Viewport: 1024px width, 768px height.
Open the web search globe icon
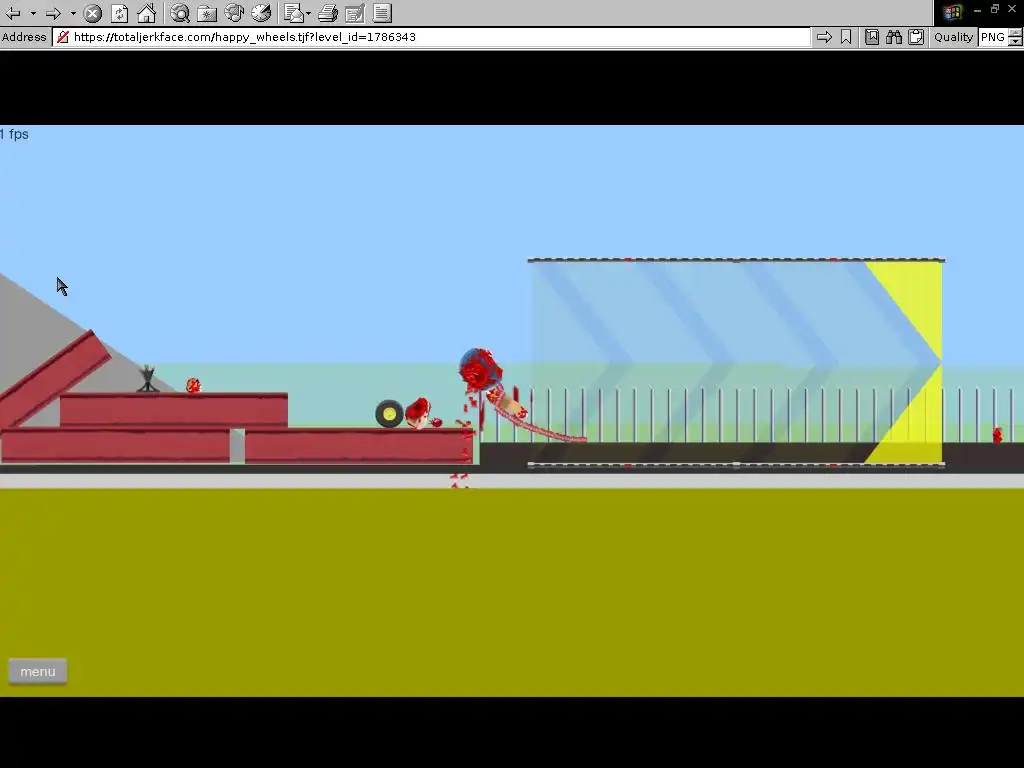click(180, 13)
